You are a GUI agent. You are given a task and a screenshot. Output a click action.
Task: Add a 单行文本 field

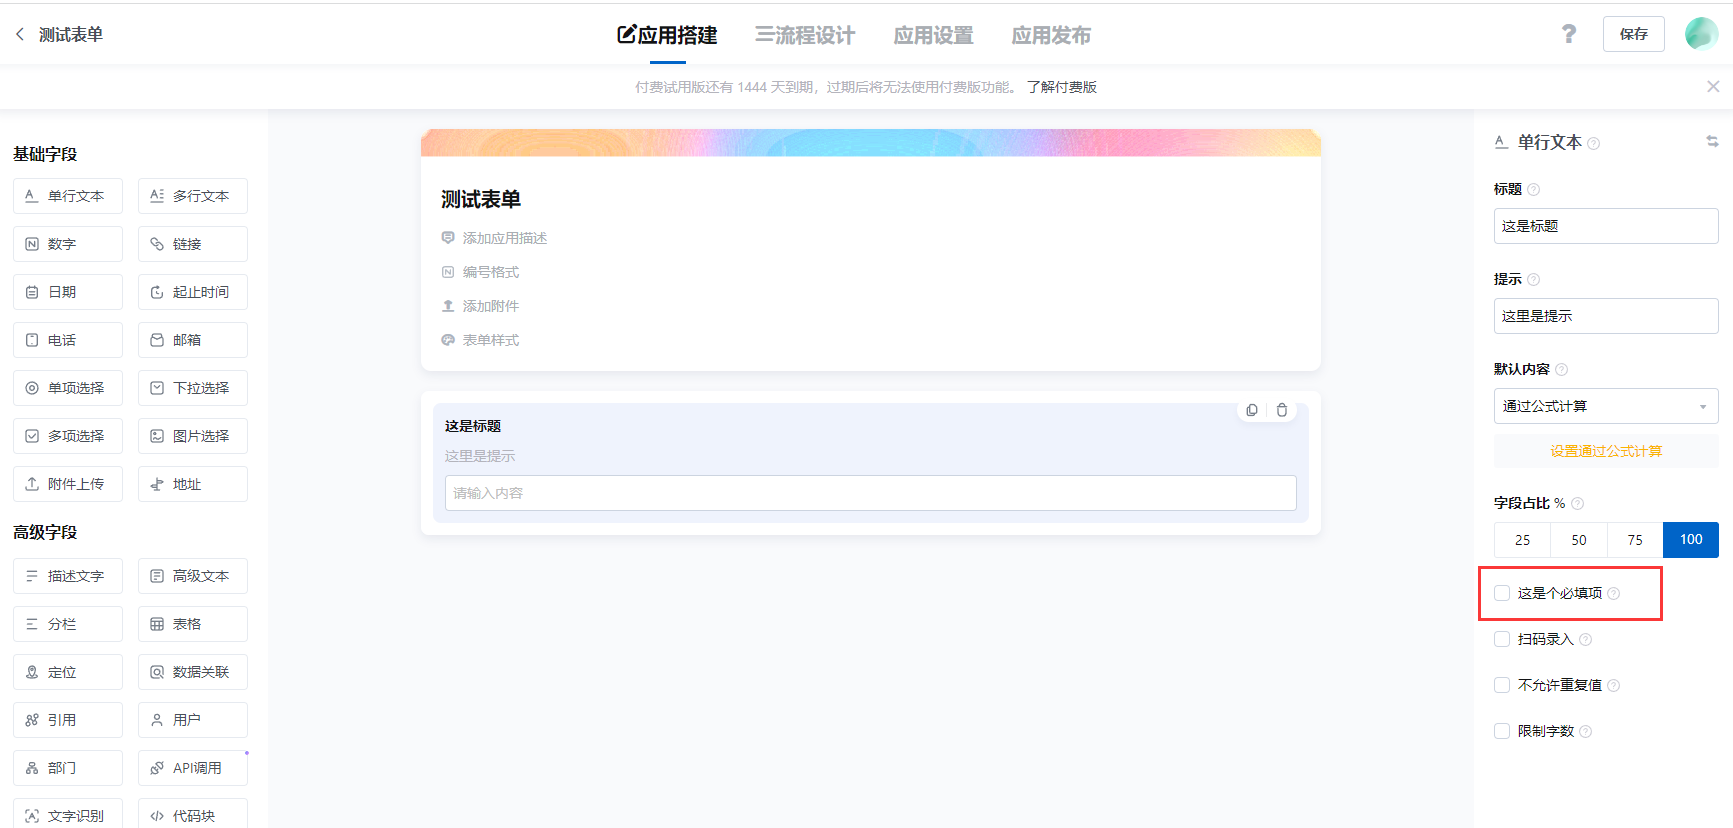68,196
